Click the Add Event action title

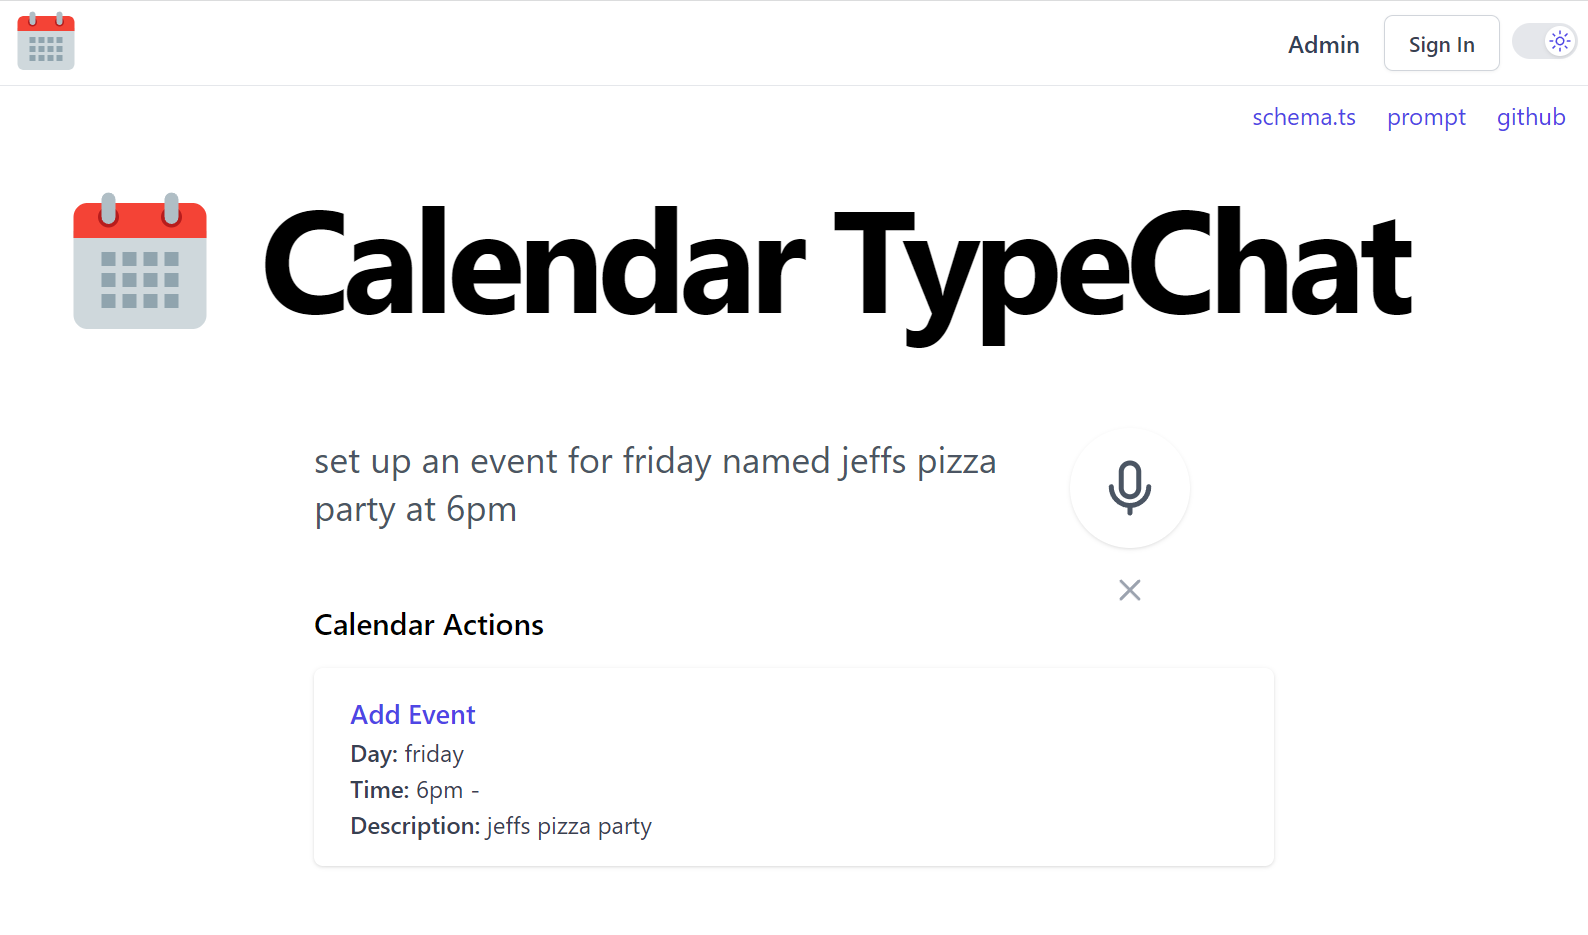[413, 714]
